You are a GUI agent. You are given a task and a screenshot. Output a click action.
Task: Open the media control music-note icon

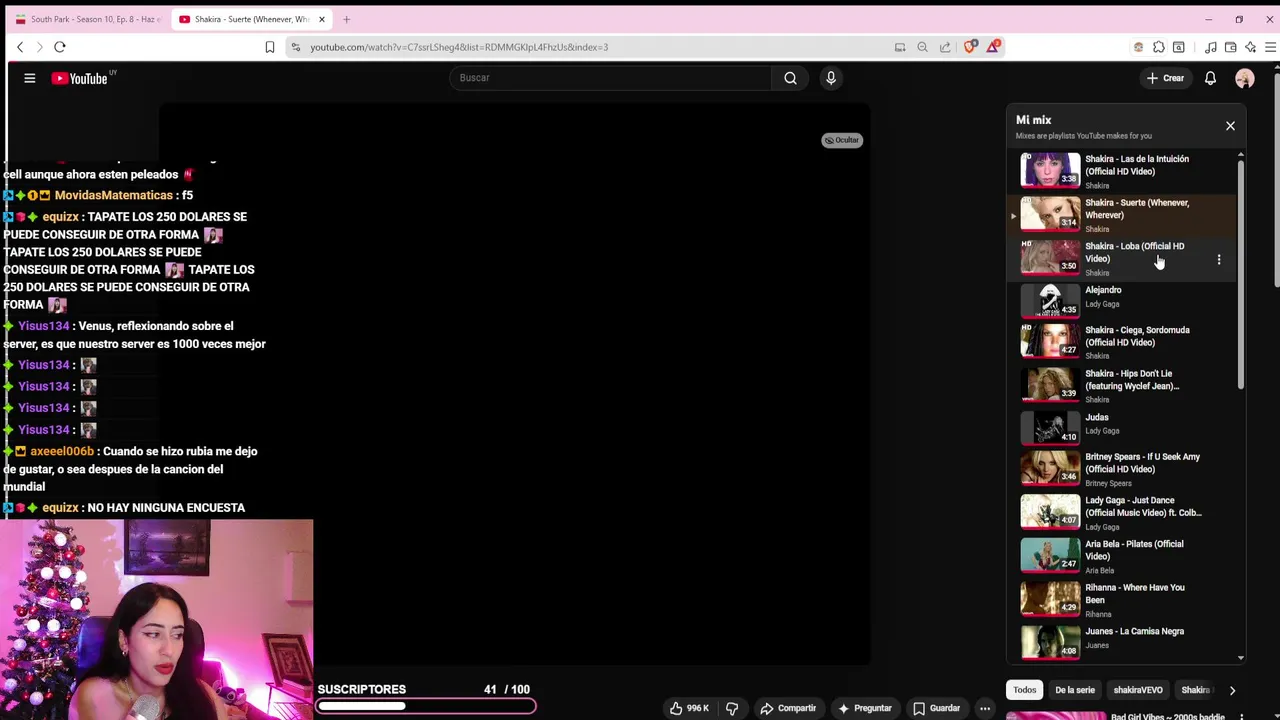click(x=1210, y=47)
